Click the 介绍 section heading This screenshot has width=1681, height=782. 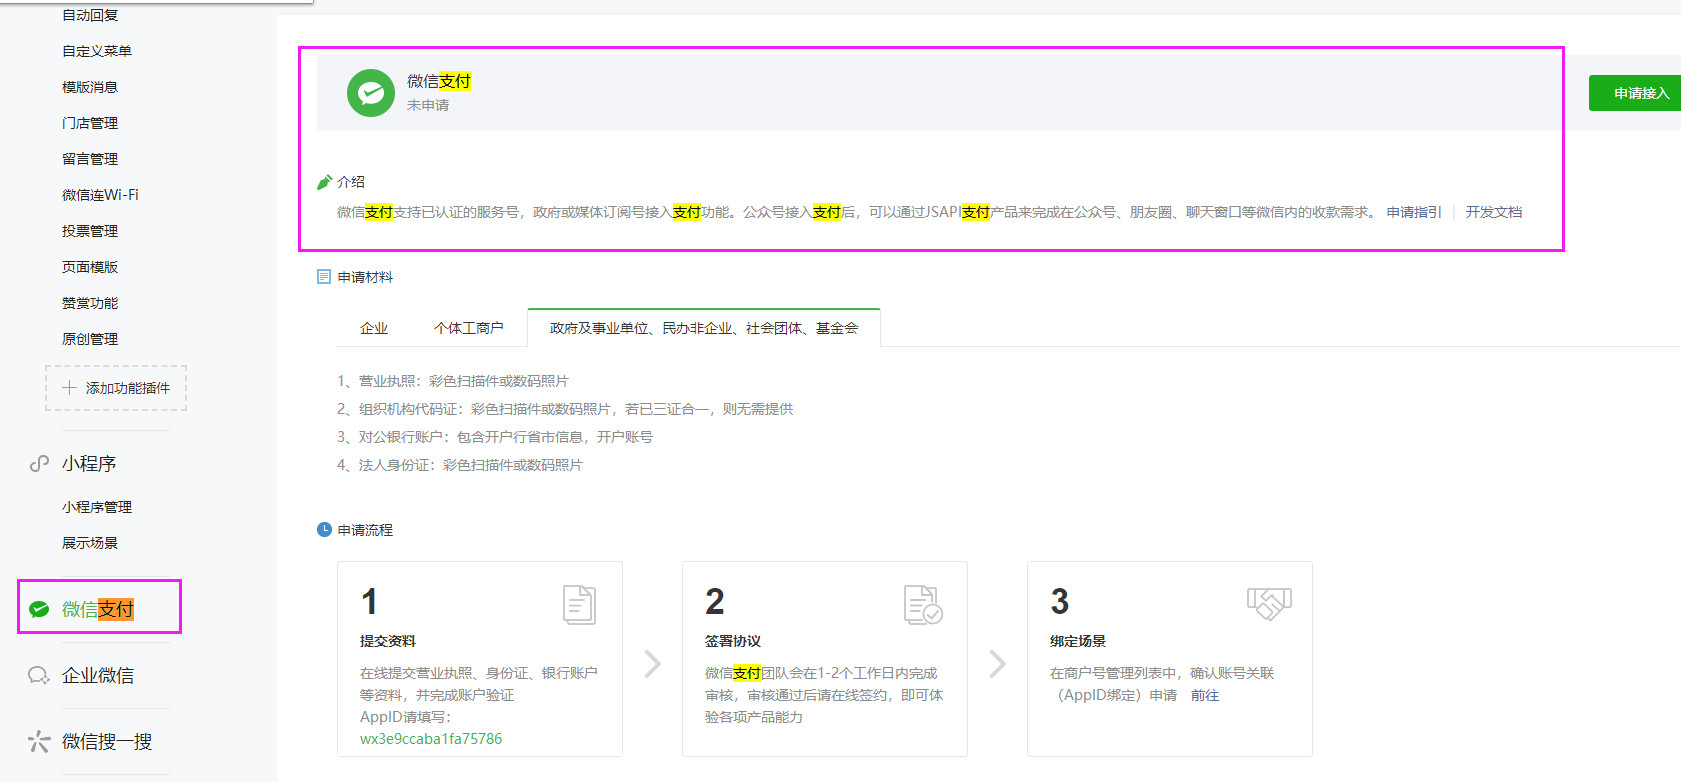click(x=351, y=182)
